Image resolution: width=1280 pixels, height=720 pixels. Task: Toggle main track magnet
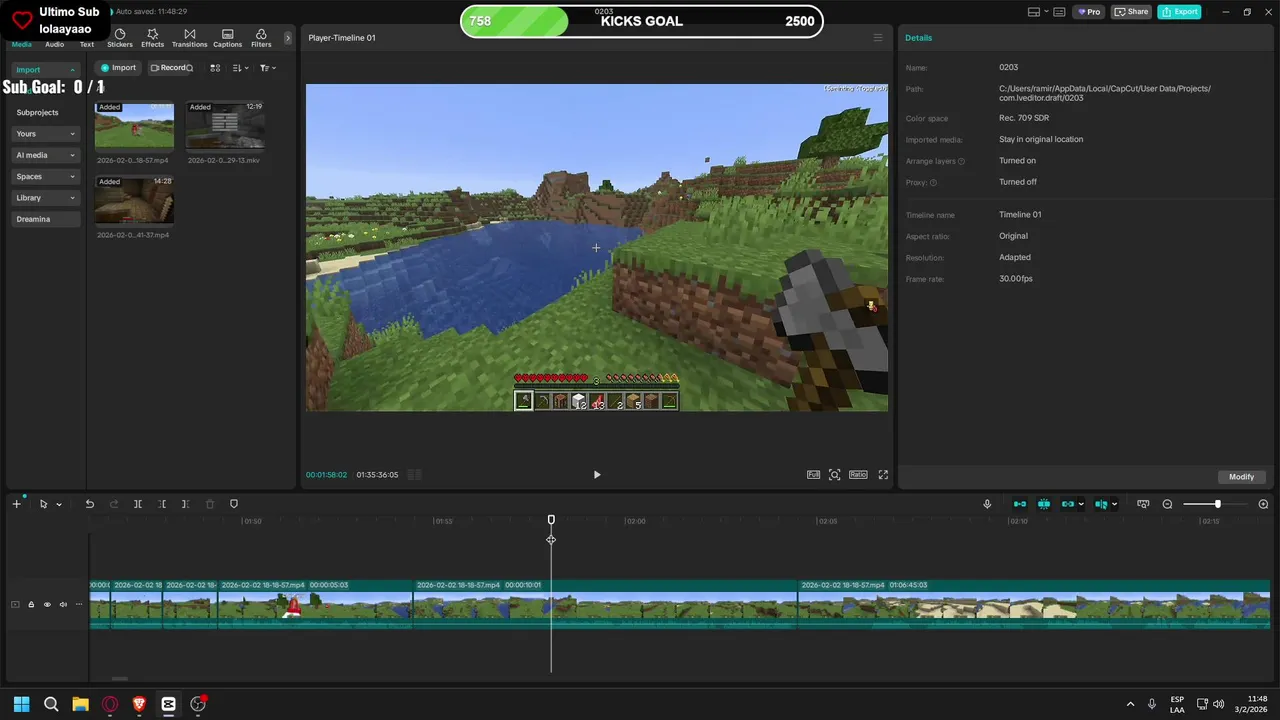click(x=1019, y=504)
